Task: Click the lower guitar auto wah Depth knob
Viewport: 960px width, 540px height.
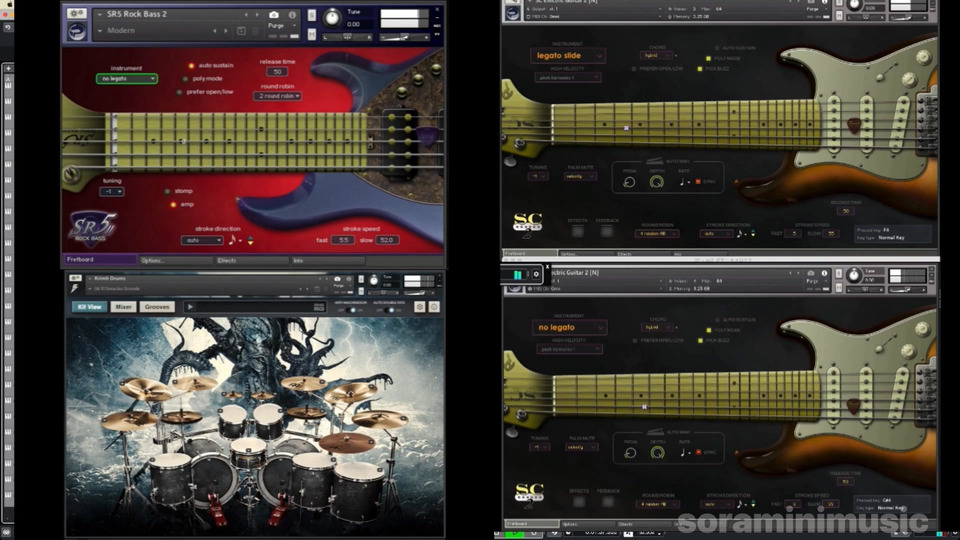Action: 658,453
